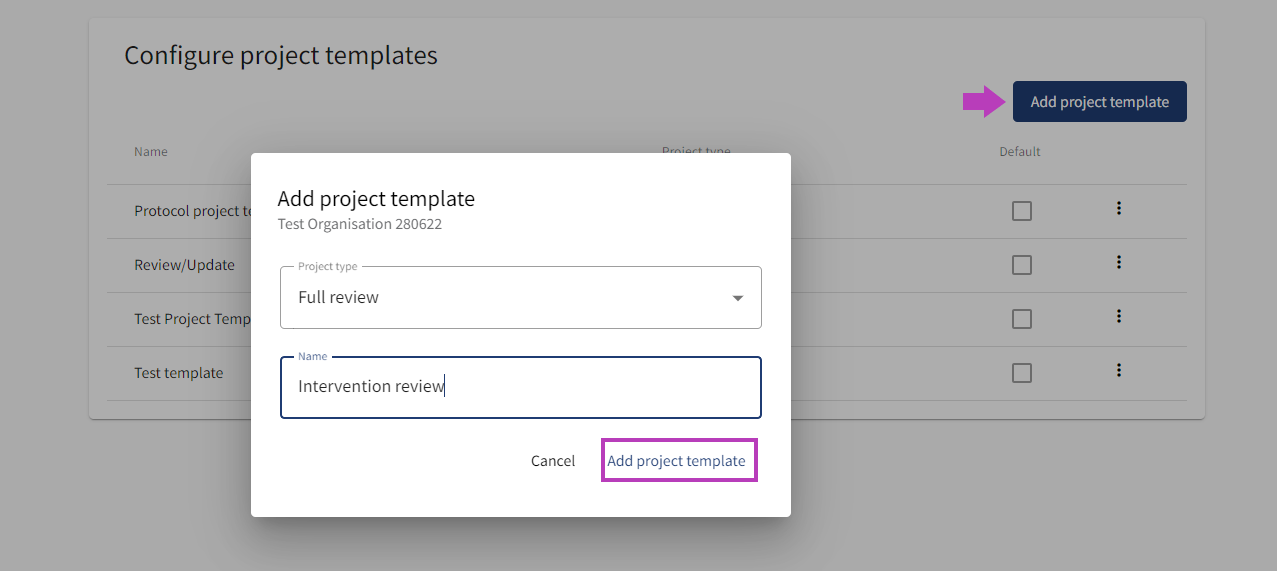Confirm with the dialog's Add project template button
The image size is (1277, 571).
pyautogui.click(x=677, y=461)
